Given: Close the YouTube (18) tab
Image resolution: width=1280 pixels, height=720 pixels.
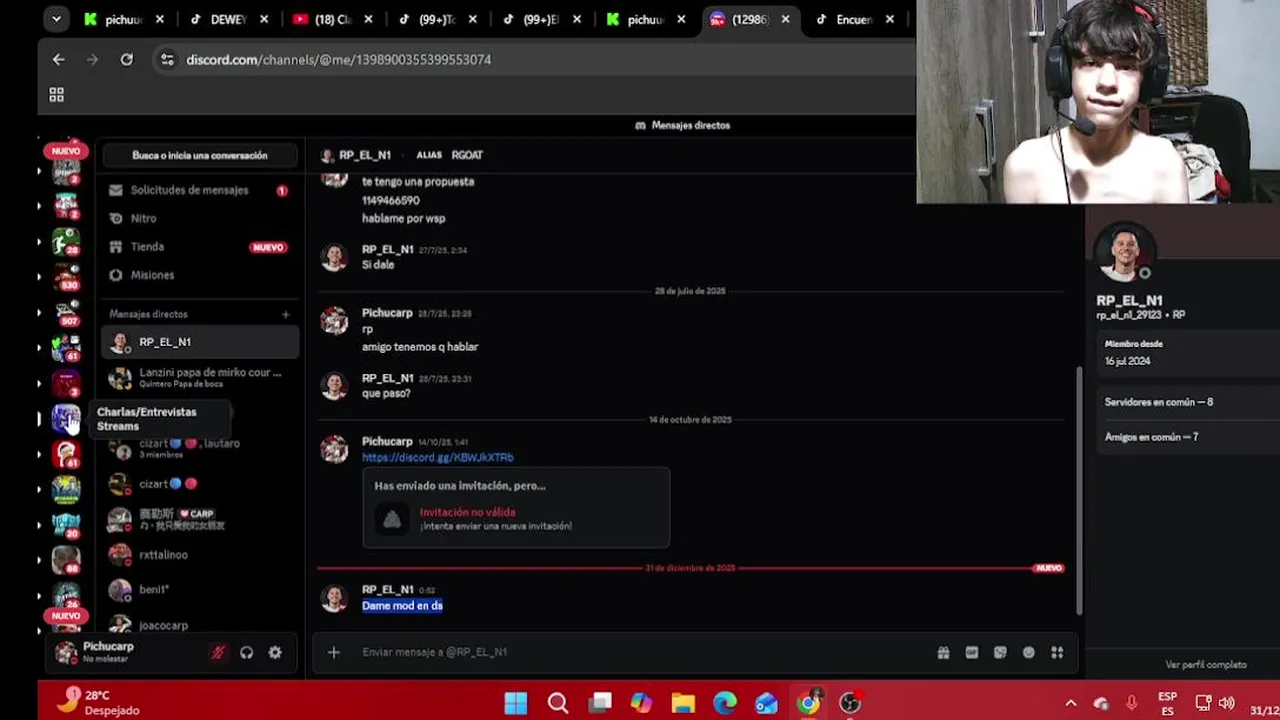Looking at the screenshot, I should tap(369, 19).
